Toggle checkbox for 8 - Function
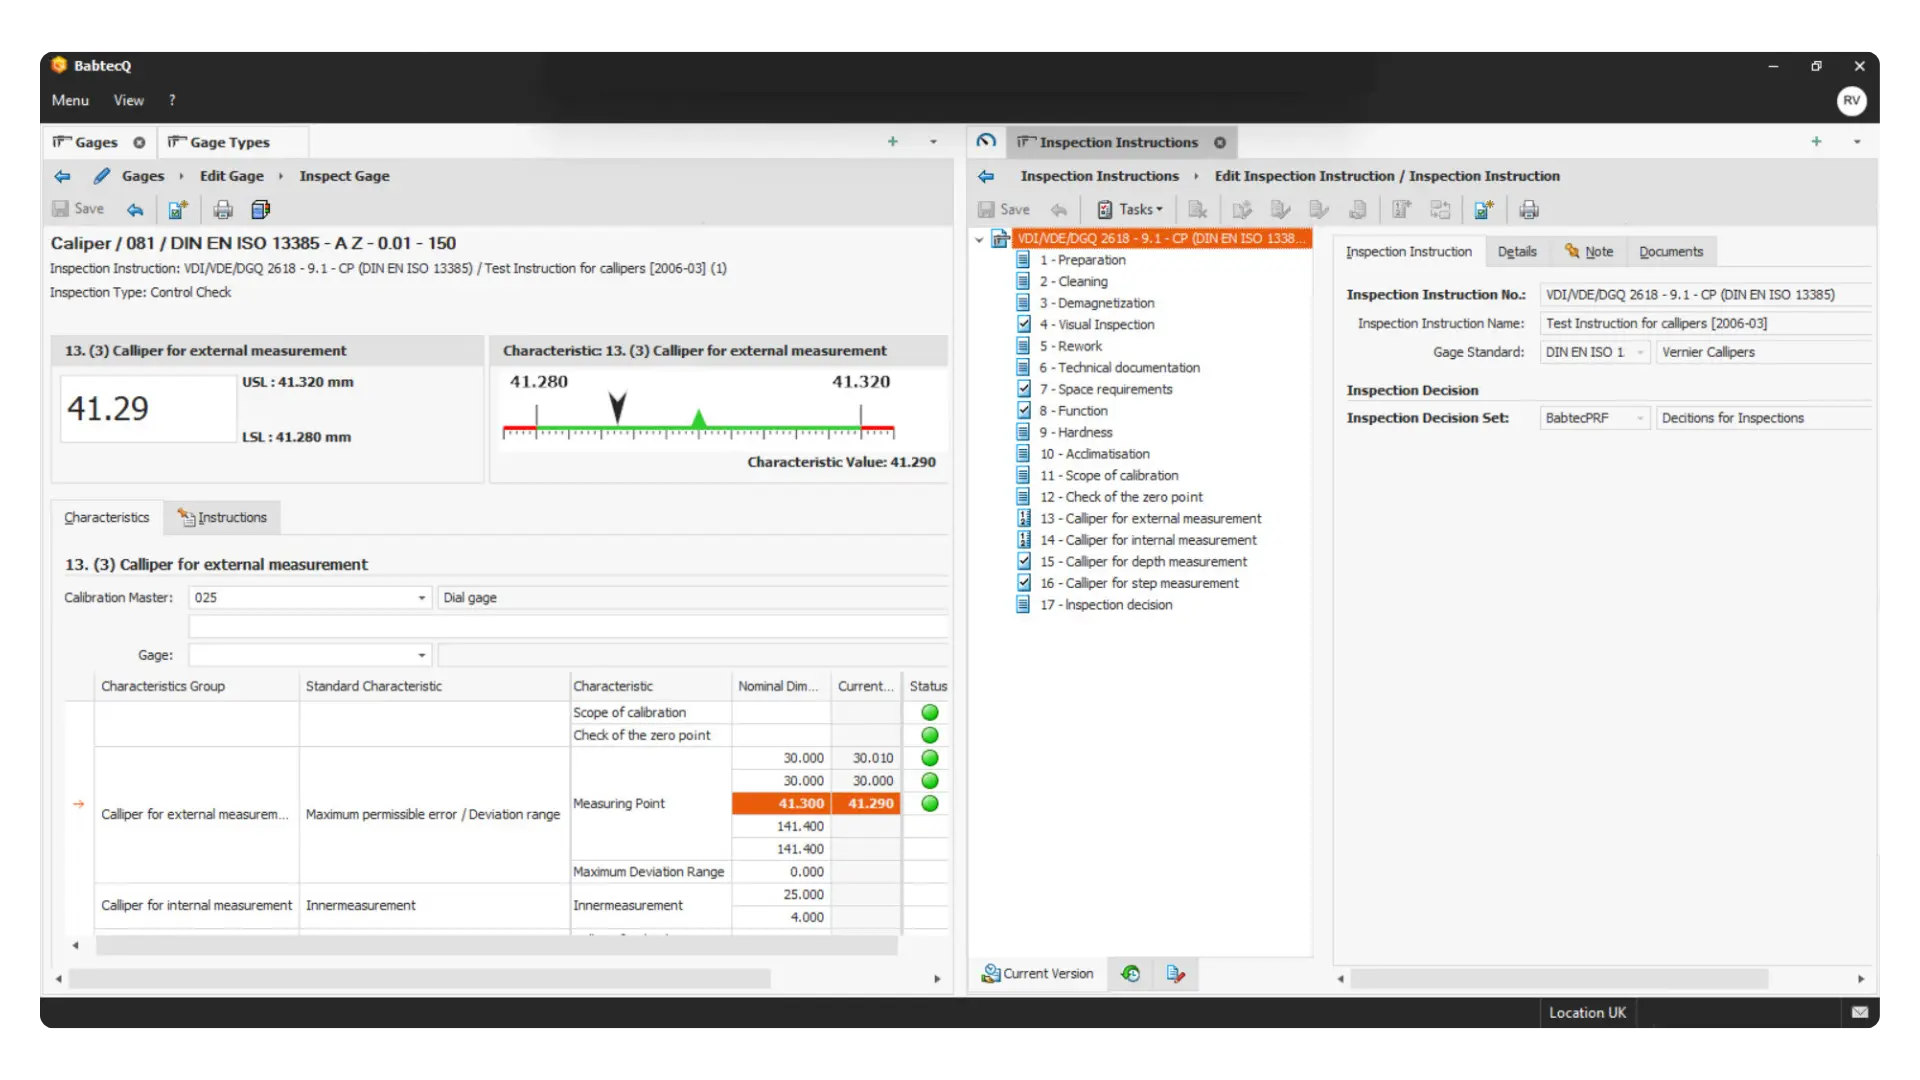1920x1080 pixels. (1024, 410)
